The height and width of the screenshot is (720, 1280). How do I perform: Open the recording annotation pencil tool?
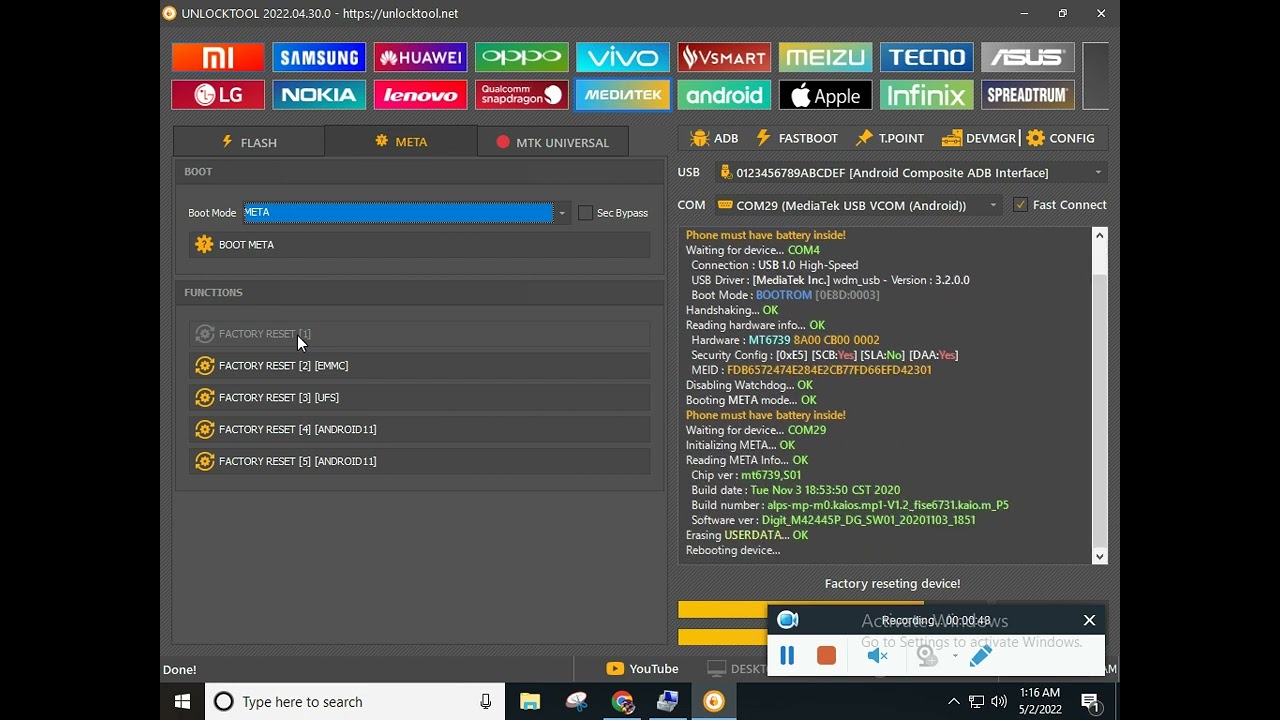[981, 656]
